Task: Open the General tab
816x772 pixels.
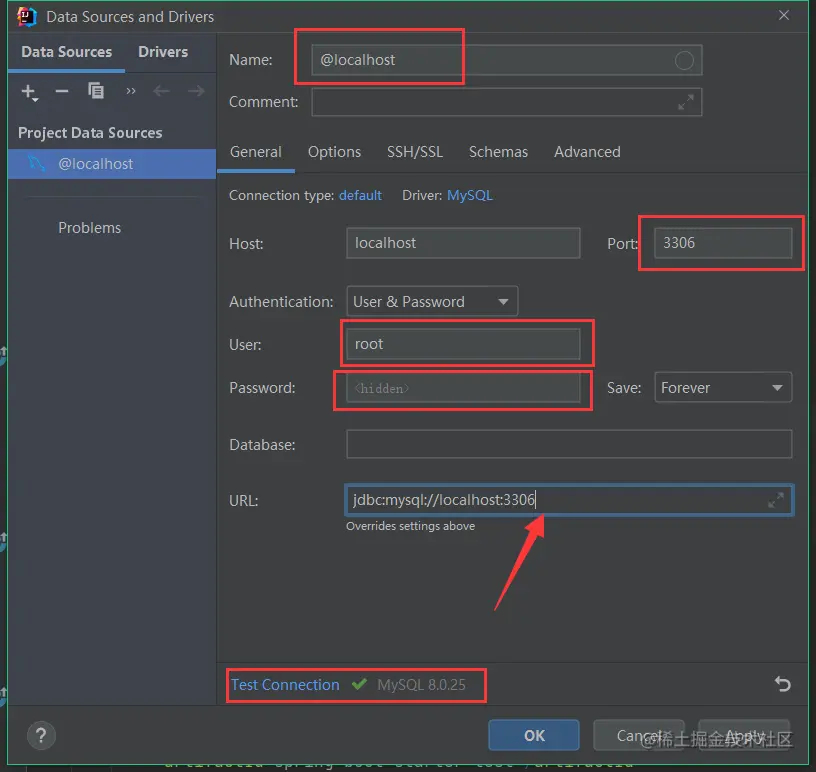Action: (x=256, y=152)
